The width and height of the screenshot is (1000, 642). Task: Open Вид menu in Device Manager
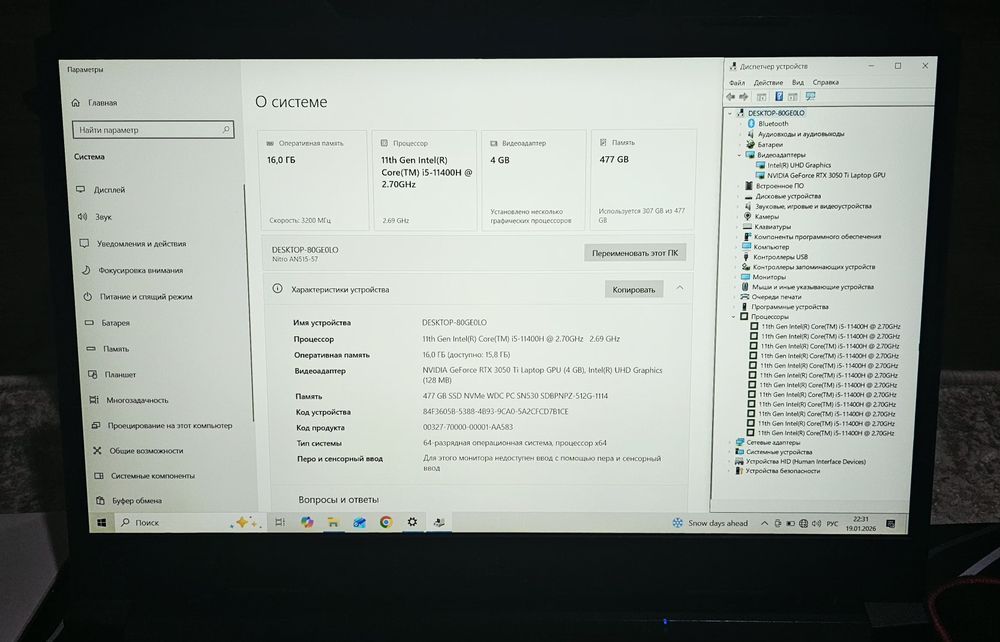pos(797,82)
